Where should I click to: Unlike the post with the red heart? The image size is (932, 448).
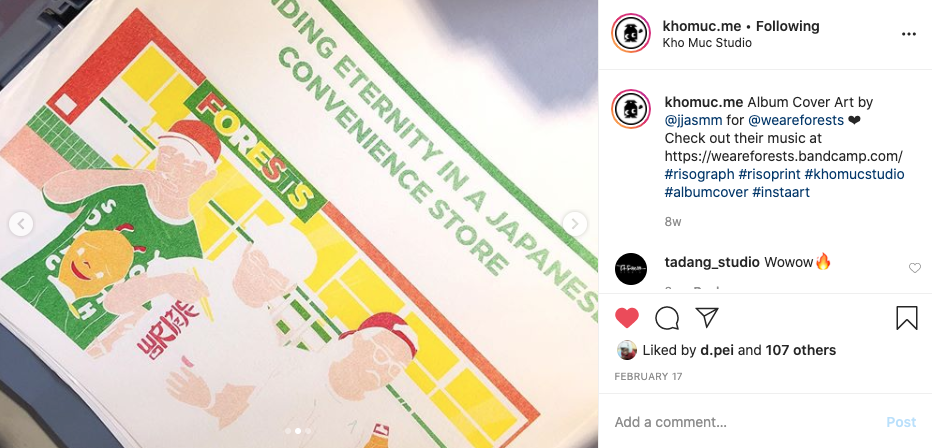627,318
